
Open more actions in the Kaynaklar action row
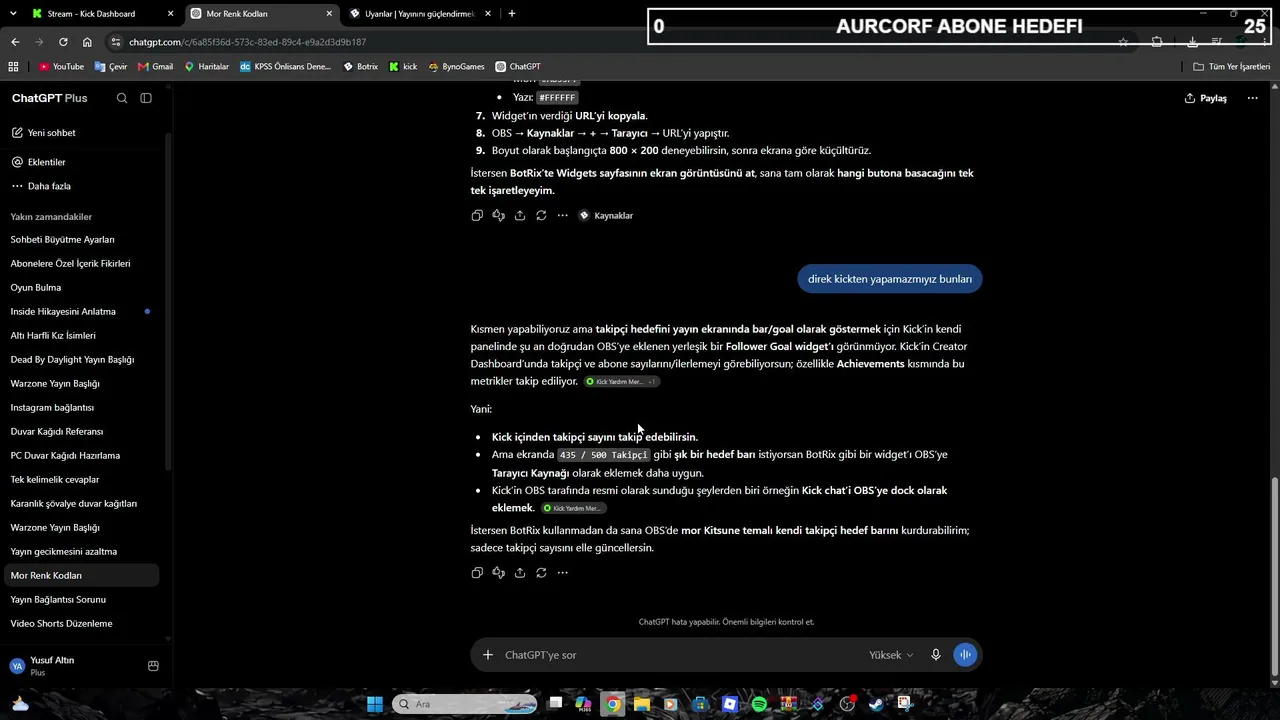[x=562, y=215]
